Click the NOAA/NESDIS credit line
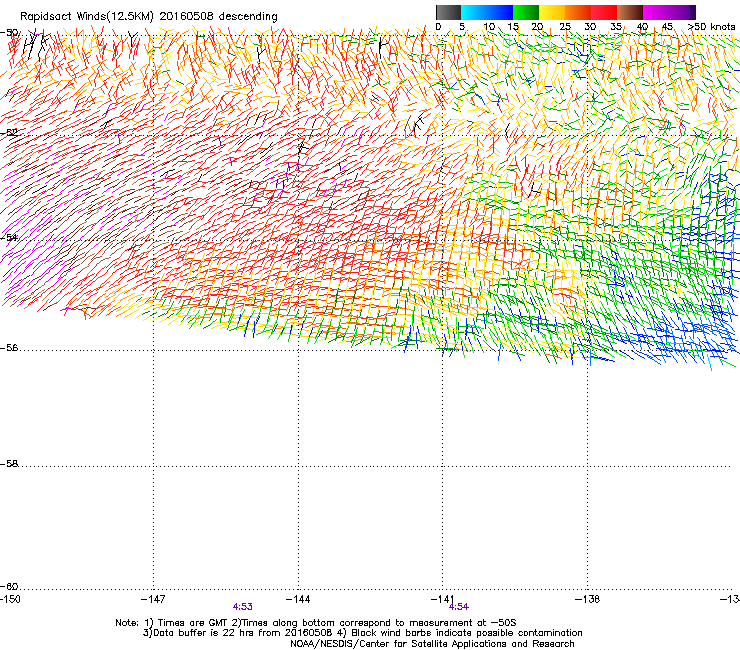This screenshot has height=650, width=740. tap(432, 644)
